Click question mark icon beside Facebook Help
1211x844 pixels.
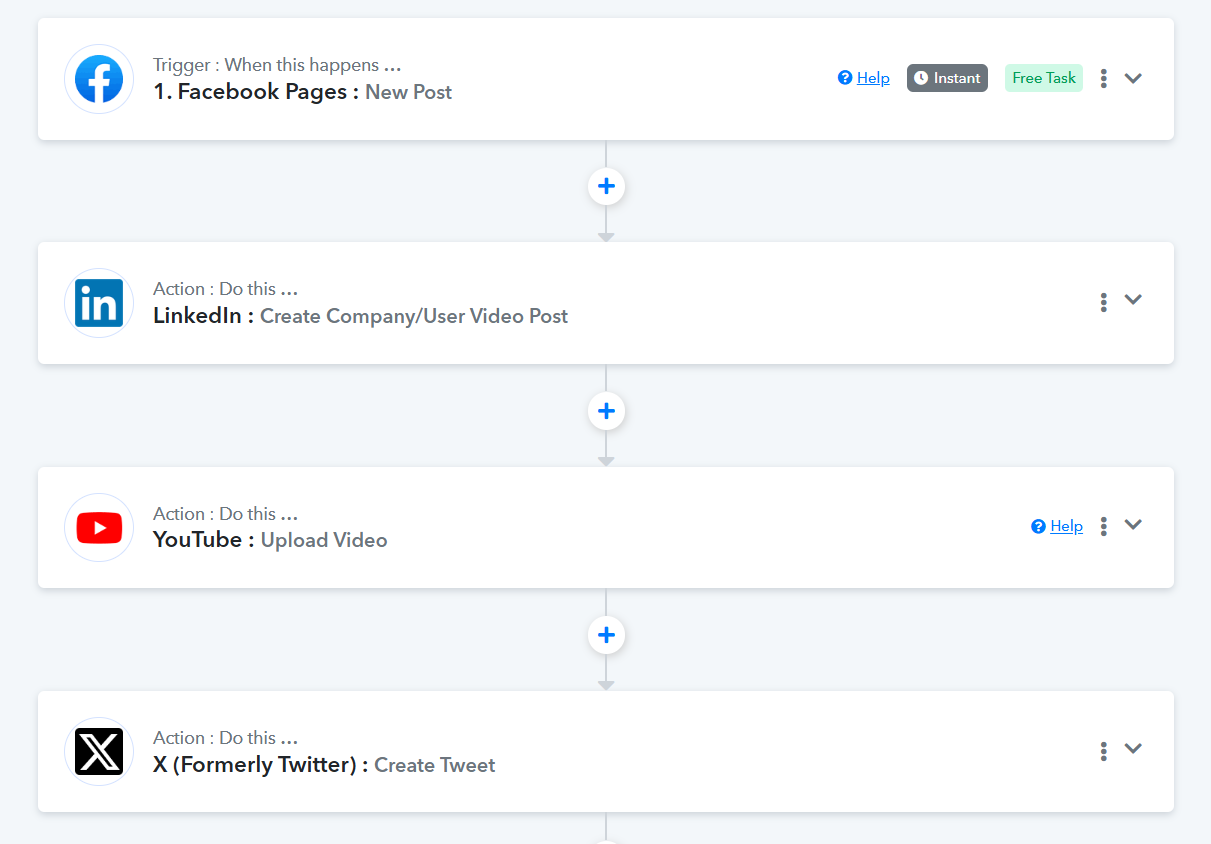click(x=845, y=78)
